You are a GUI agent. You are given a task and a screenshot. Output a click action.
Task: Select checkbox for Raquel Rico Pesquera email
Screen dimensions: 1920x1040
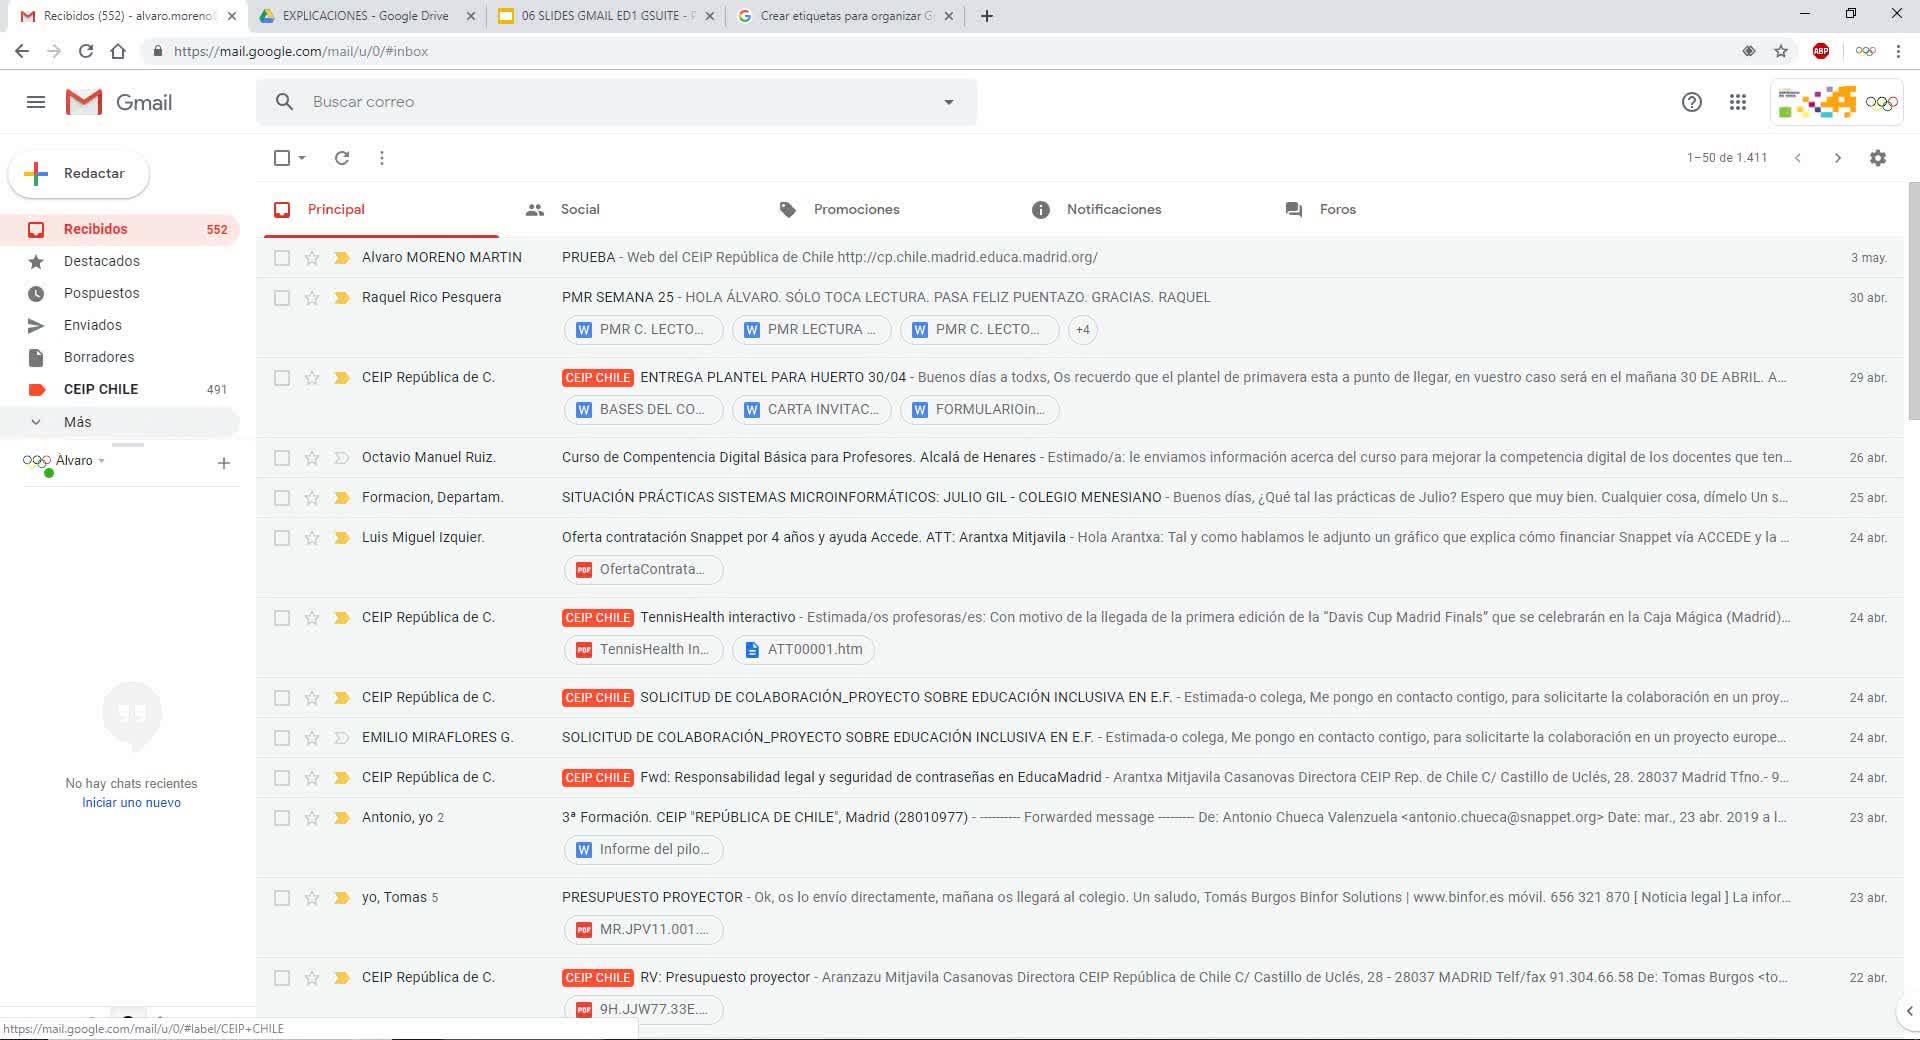point(282,298)
